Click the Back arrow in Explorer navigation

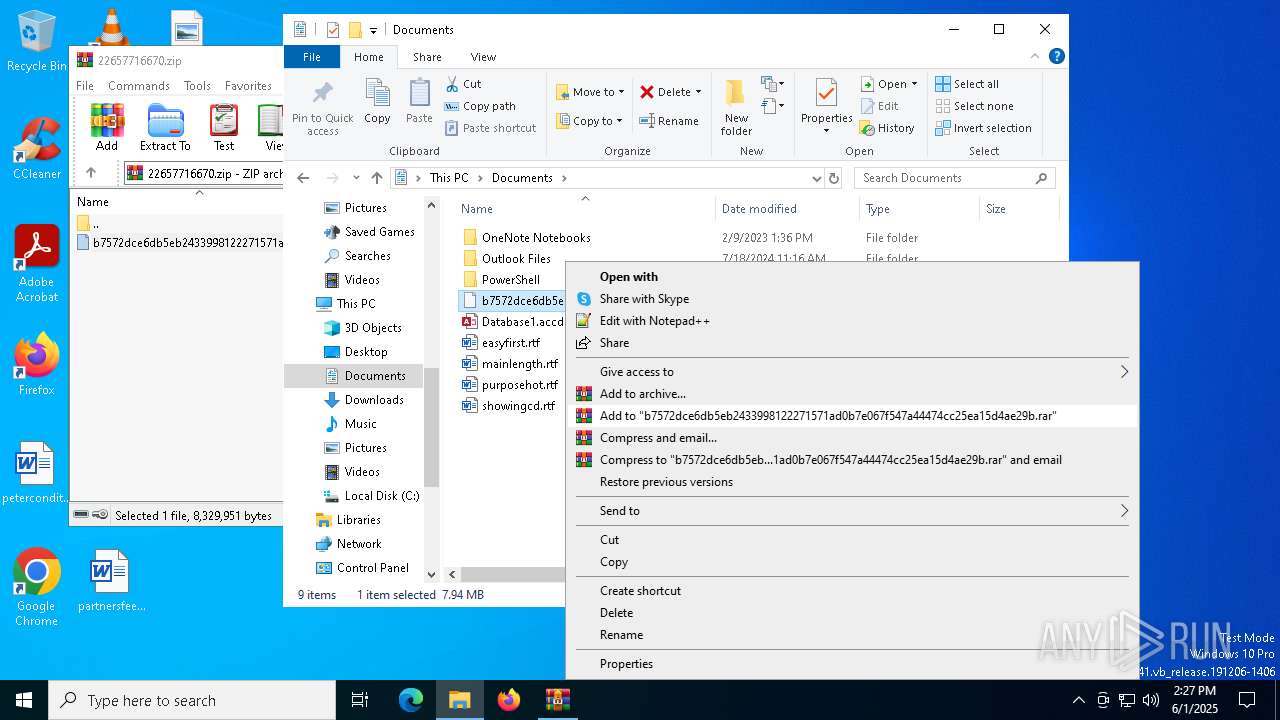tap(303, 178)
